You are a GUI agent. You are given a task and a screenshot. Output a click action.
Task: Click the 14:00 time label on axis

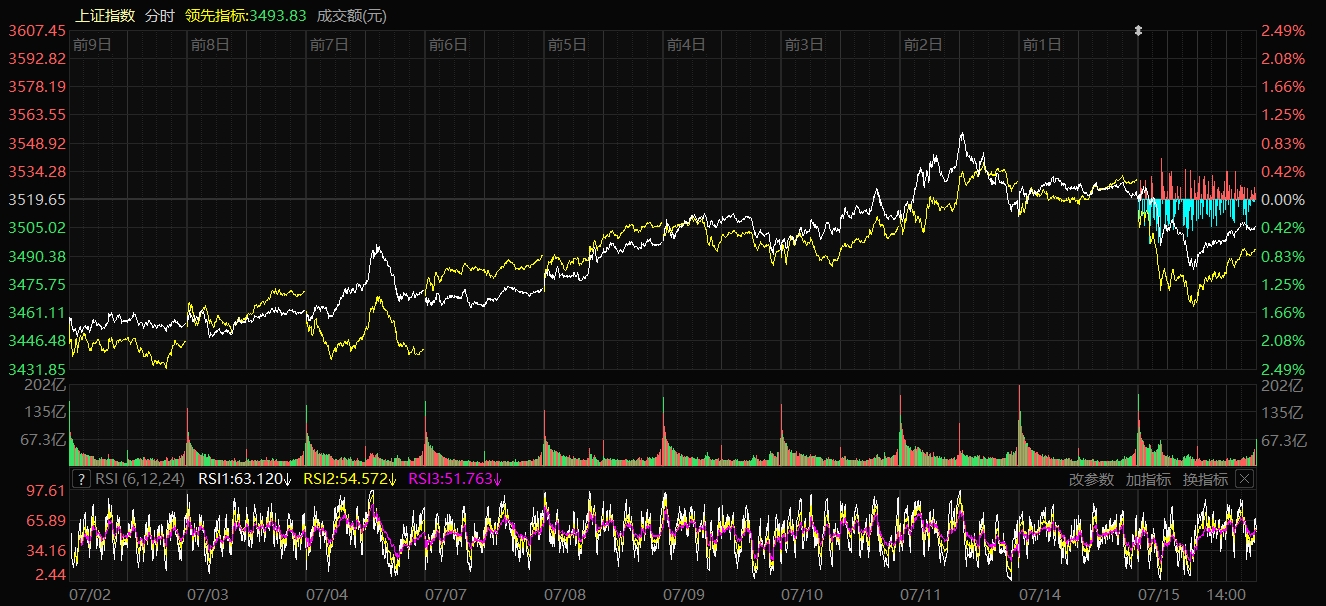(1228, 594)
